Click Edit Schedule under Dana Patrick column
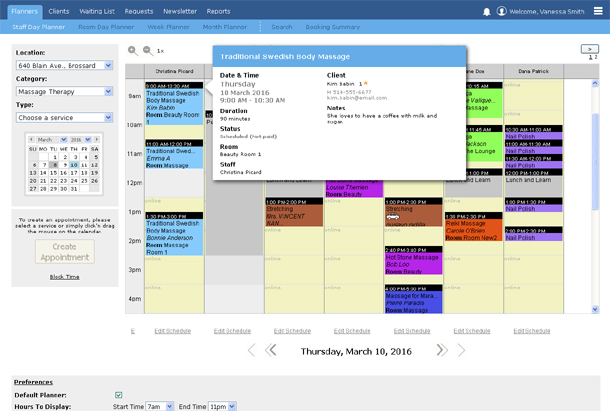 point(532,331)
